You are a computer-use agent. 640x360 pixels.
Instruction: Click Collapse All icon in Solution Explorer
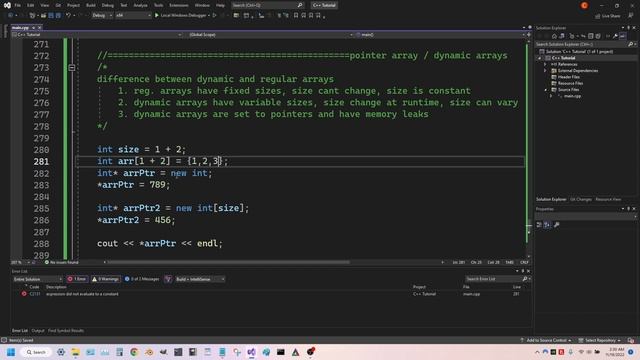590,36
